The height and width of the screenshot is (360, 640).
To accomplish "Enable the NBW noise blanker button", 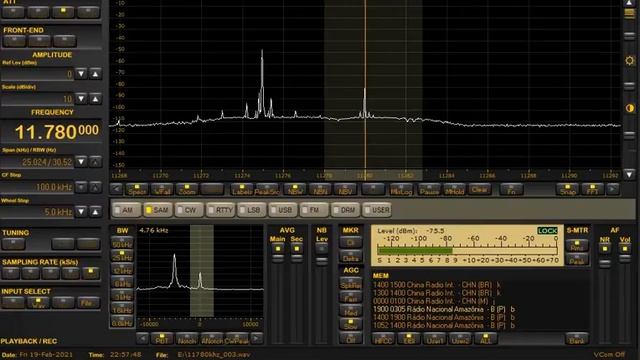I will click(295, 189).
